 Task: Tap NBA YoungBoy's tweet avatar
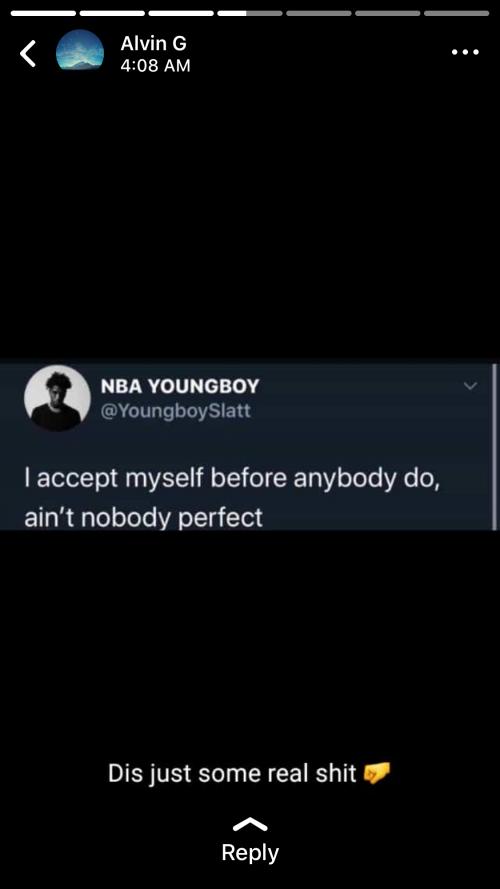pyautogui.click(x=57, y=398)
